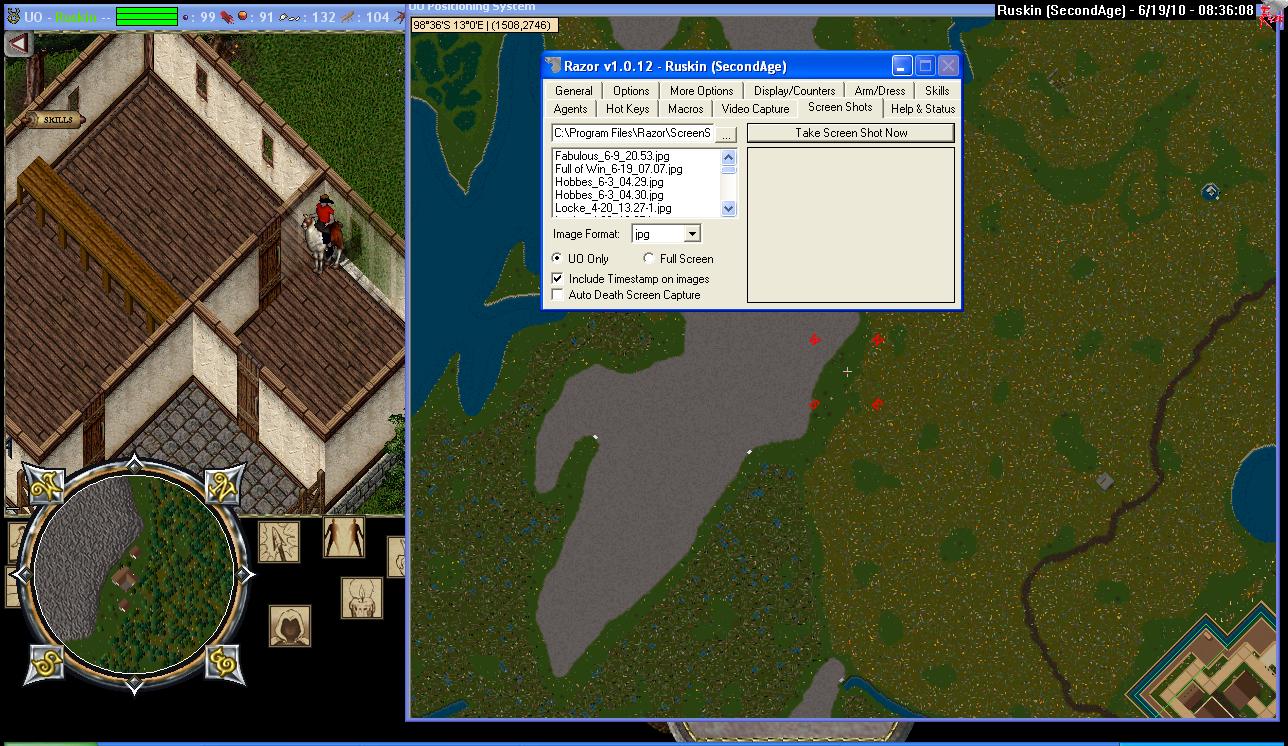Screen dimensions: 1288x746
Task: Open the Display/Counters tab
Action: (x=794, y=91)
